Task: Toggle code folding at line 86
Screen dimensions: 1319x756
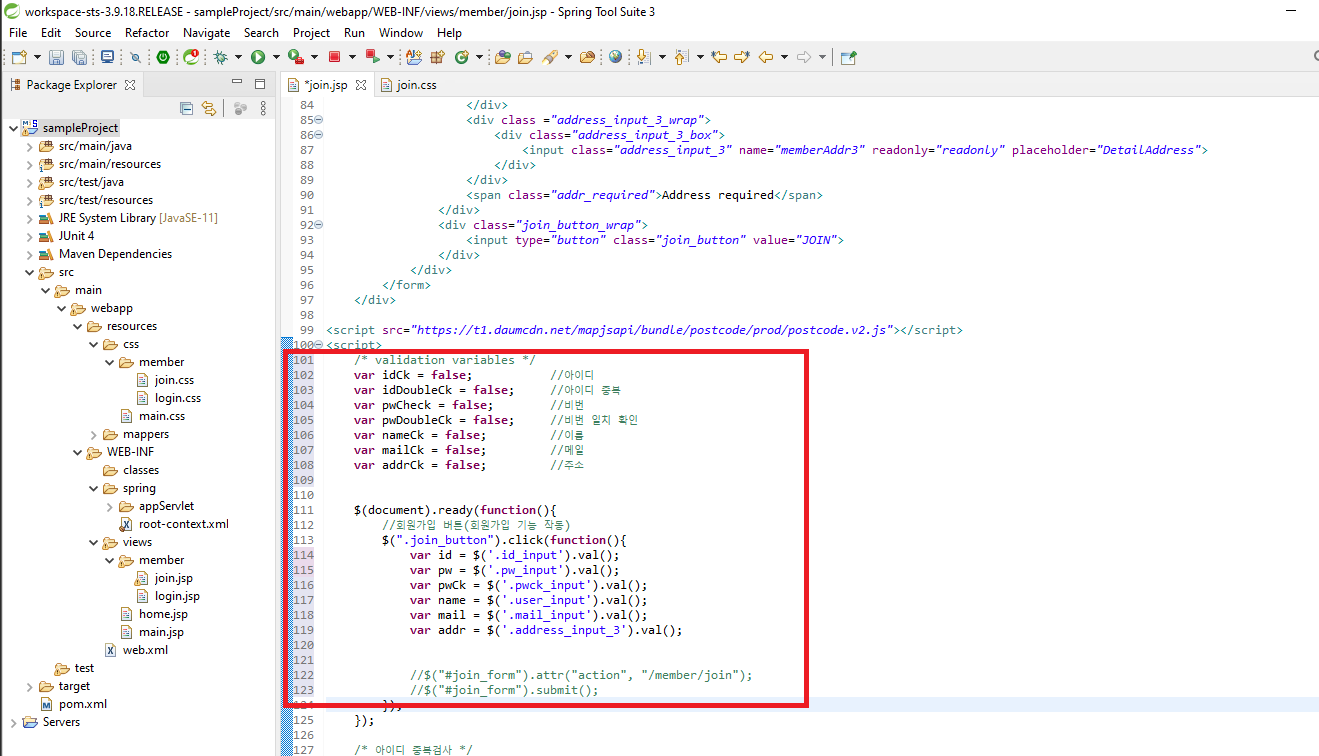Action: pyautogui.click(x=319, y=135)
